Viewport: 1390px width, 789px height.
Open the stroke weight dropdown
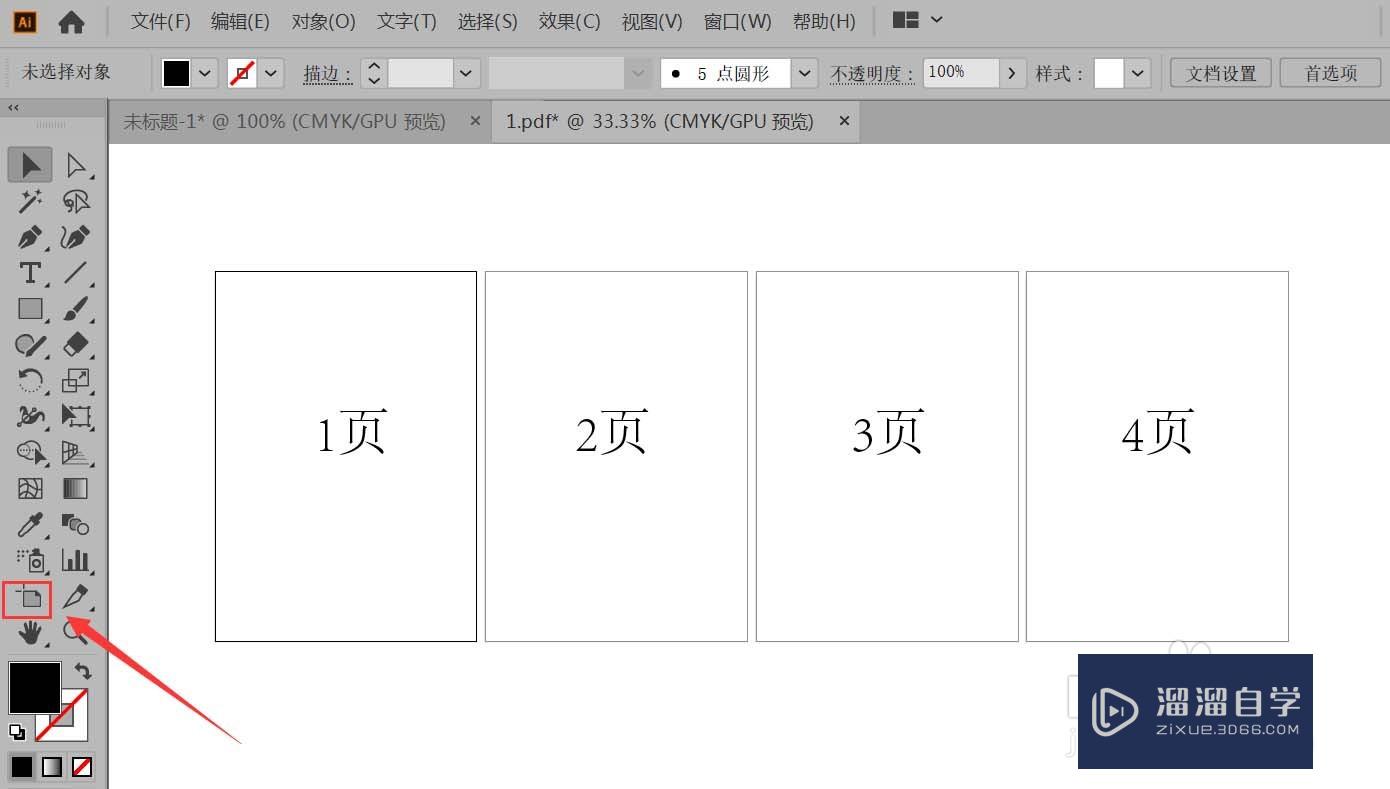[466, 73]
